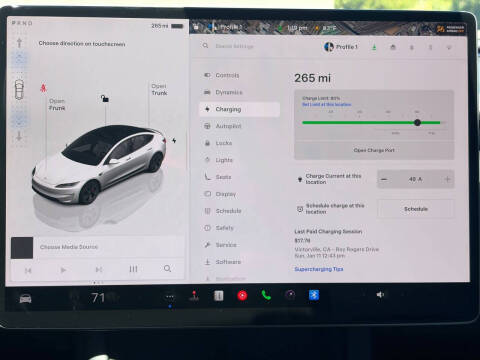Screen dimensions: 480x360
Task: Click the Search Settings field
Action: coord(235,46)
